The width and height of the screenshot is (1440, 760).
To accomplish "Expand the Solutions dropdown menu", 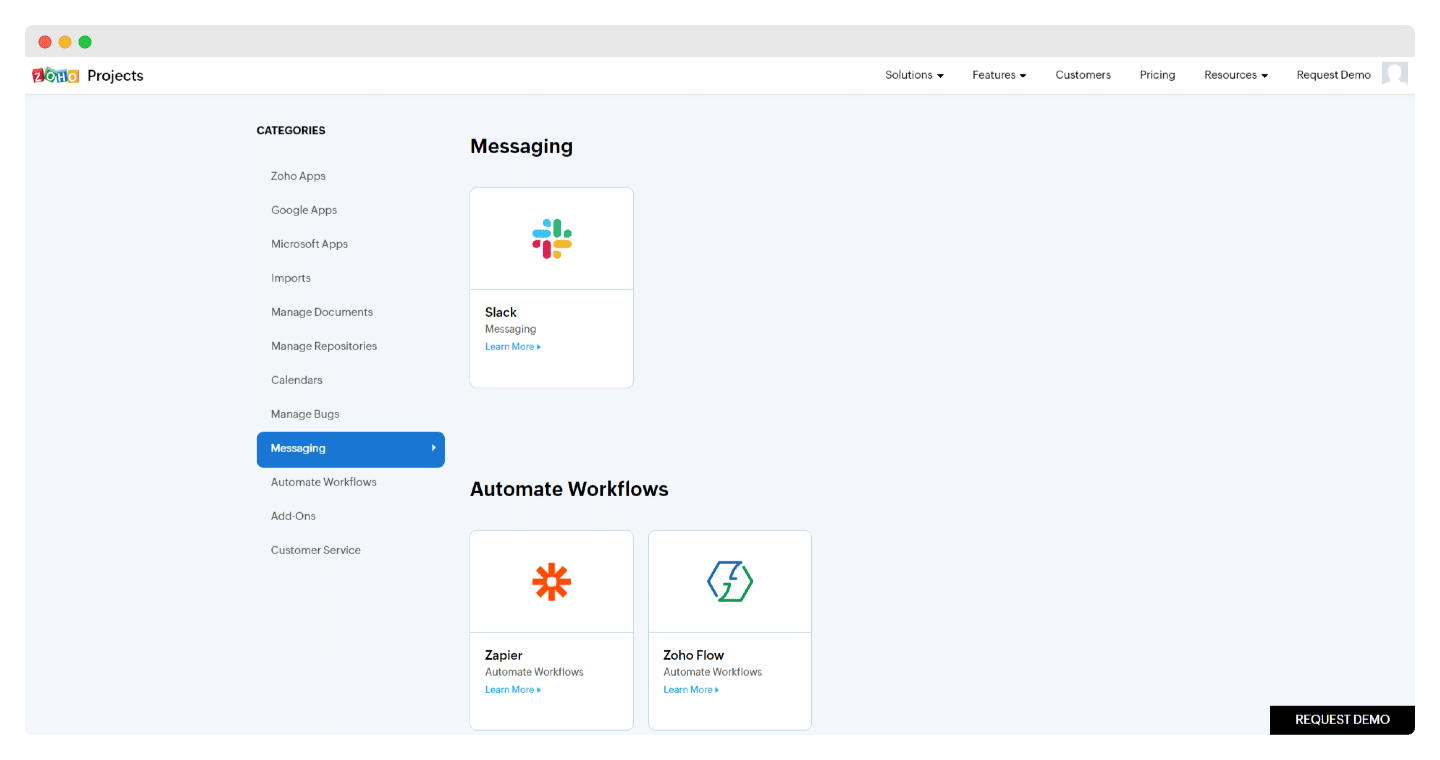I will click(914, 75).
